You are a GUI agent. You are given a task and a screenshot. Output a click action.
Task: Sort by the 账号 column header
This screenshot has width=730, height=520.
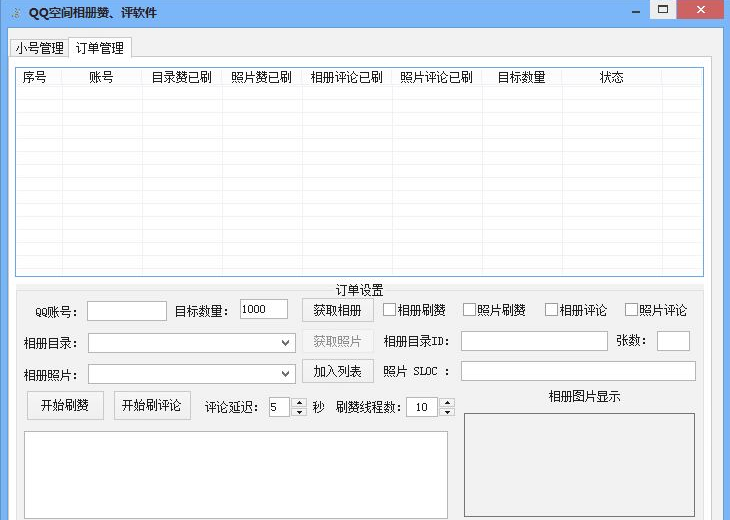coord(101,77)
